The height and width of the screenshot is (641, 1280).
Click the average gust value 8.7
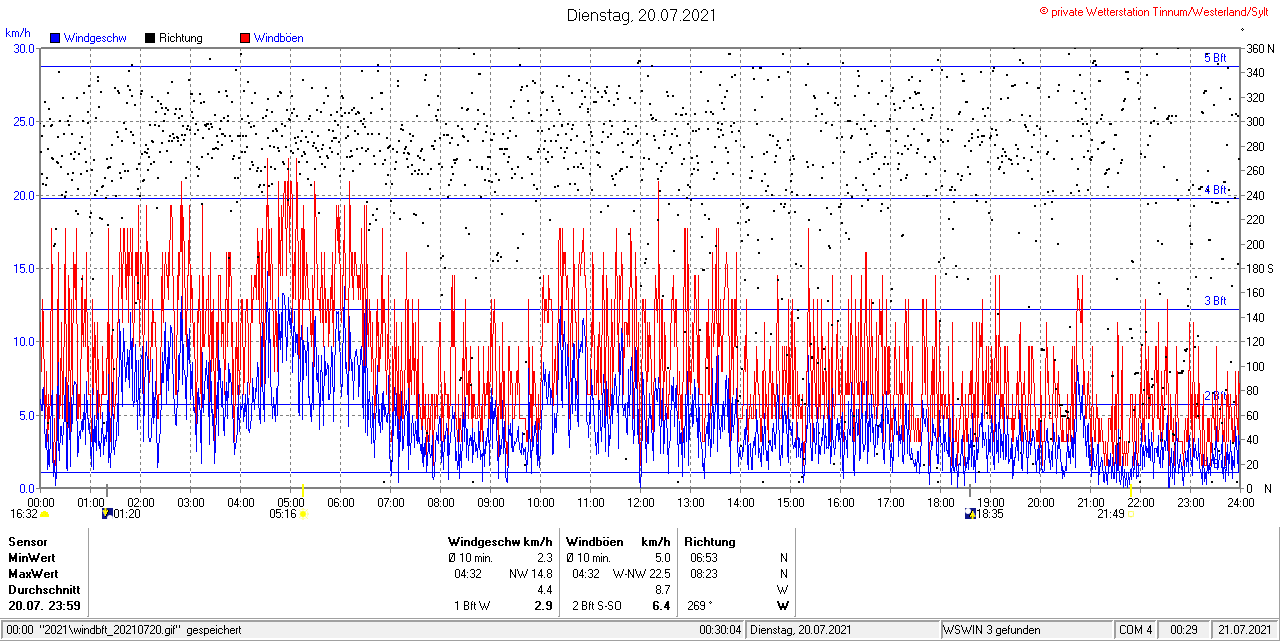pyautogui.click(x=662, y=589)
